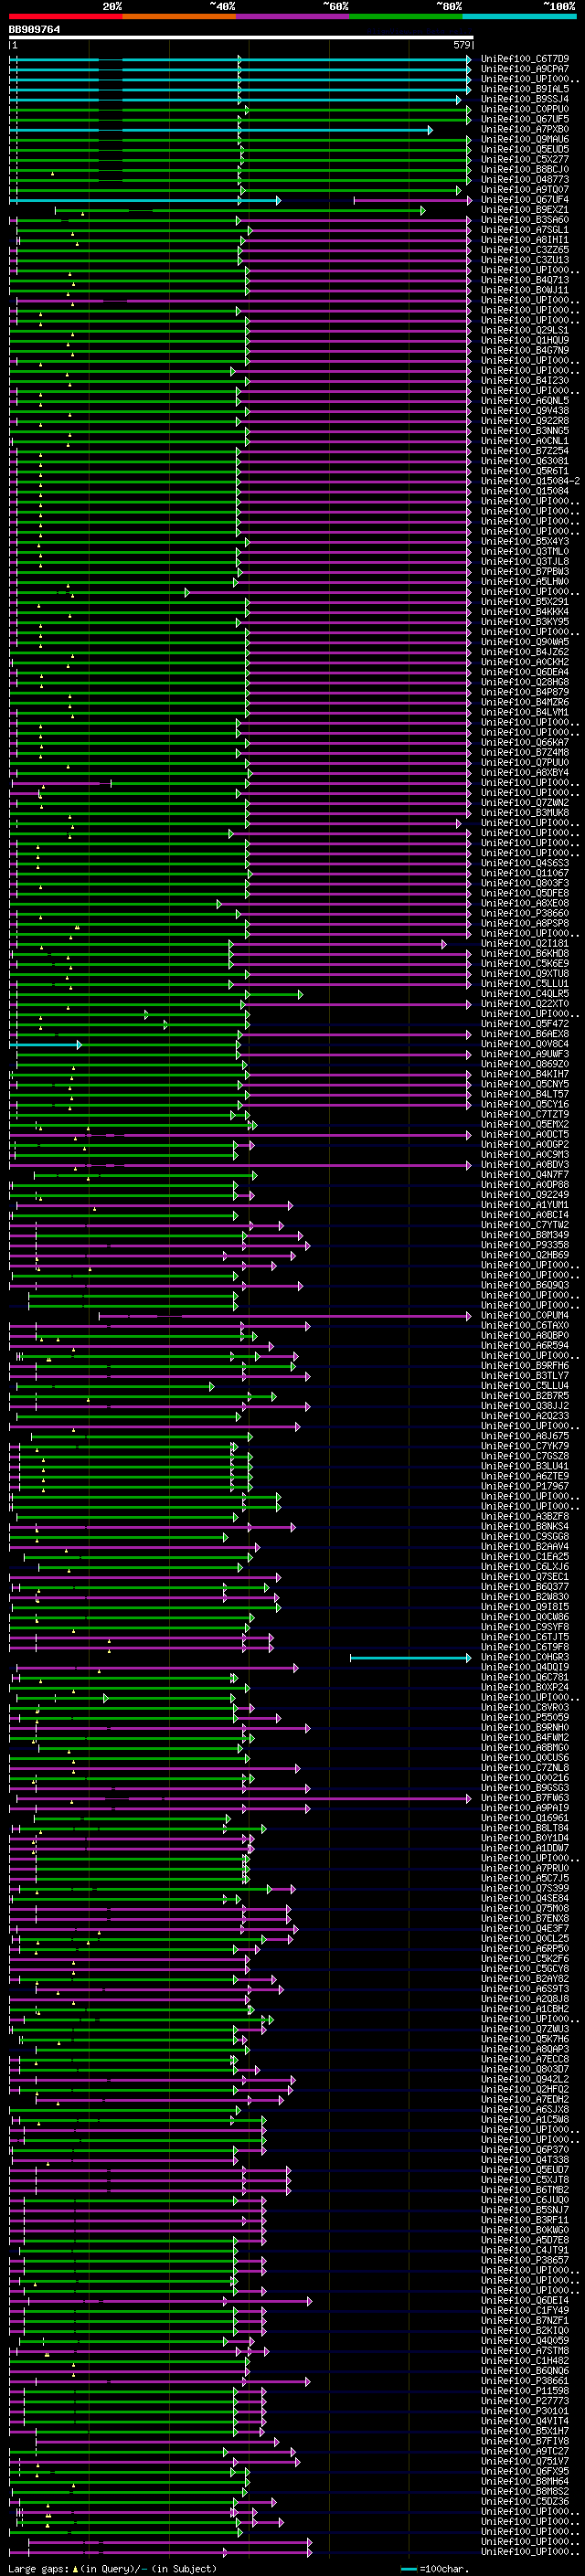This screenshot has width=585, height=2576.
Task: Select the UniRef100_Q9MAU6 hit
Action: (x=525, y=139)
